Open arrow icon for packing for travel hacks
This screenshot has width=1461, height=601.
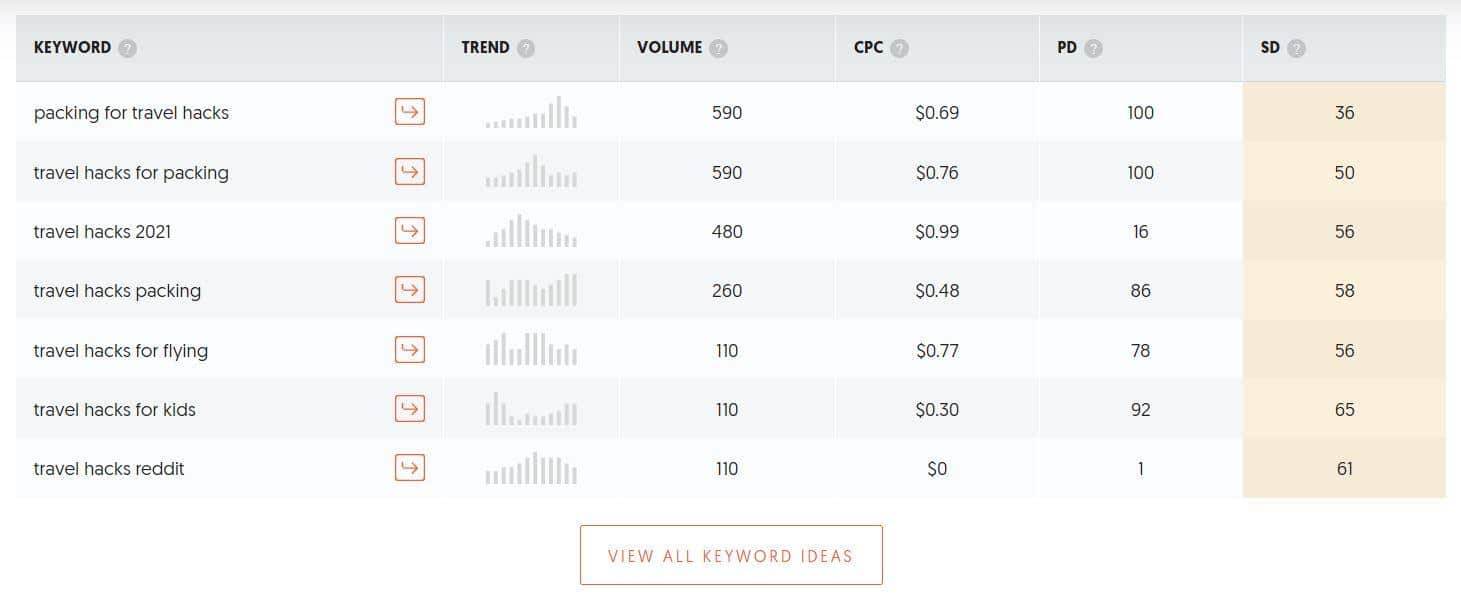(x=410, y=112)
